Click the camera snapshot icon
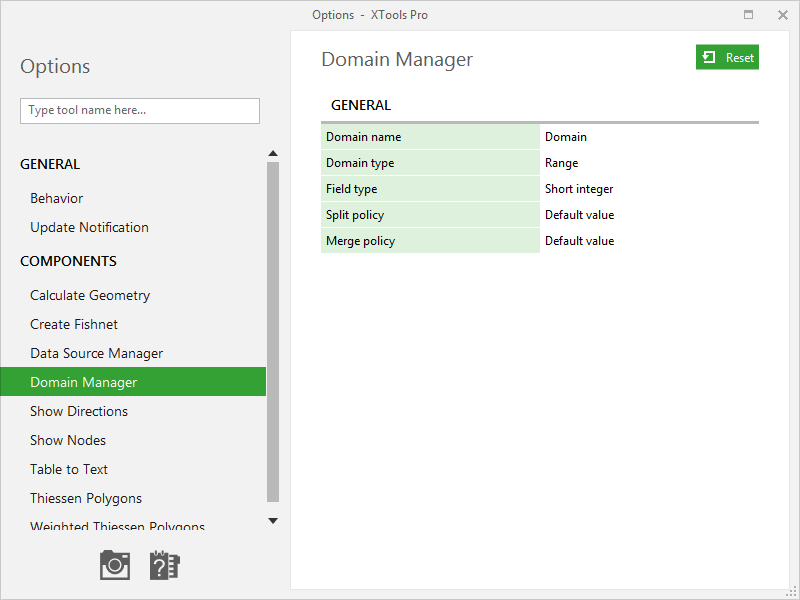 pos(115,565)
